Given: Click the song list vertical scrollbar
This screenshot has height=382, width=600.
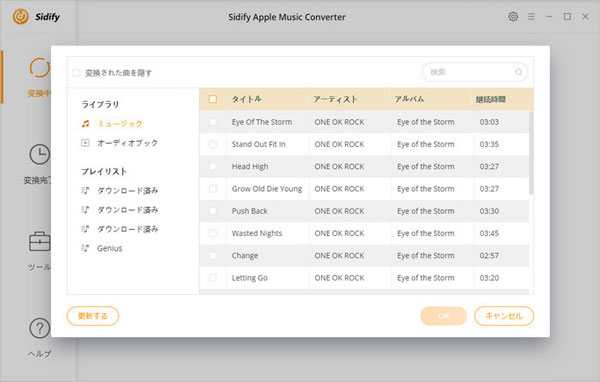Looking at the screenshot, I should pos(531,153).
